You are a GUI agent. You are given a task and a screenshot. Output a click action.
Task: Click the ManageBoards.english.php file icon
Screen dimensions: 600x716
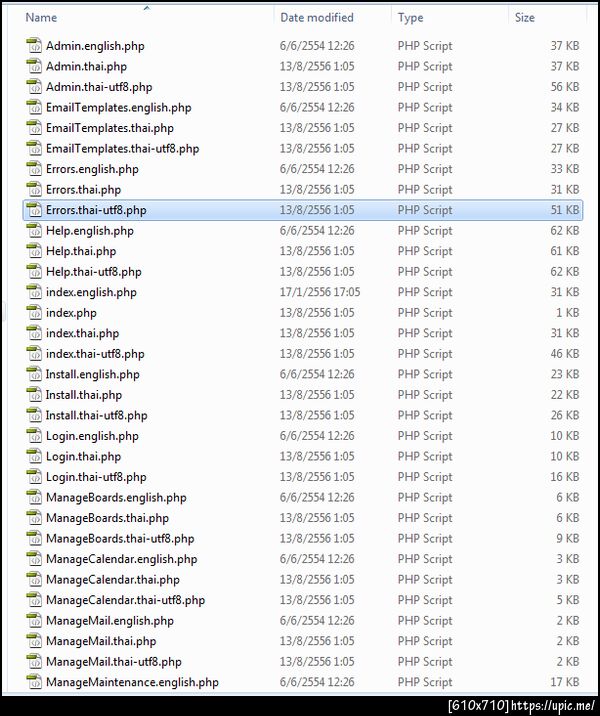pos(34,498)
